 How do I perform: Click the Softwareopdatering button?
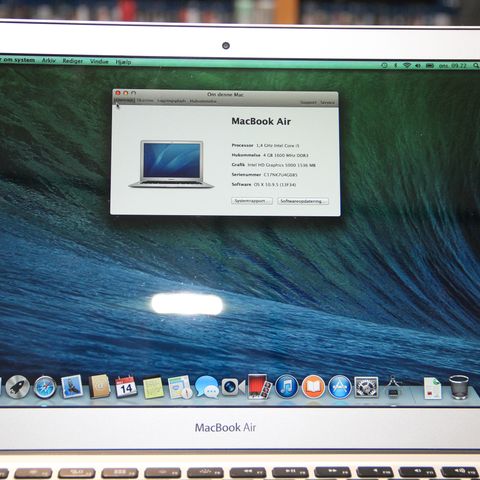click(303, 201)
